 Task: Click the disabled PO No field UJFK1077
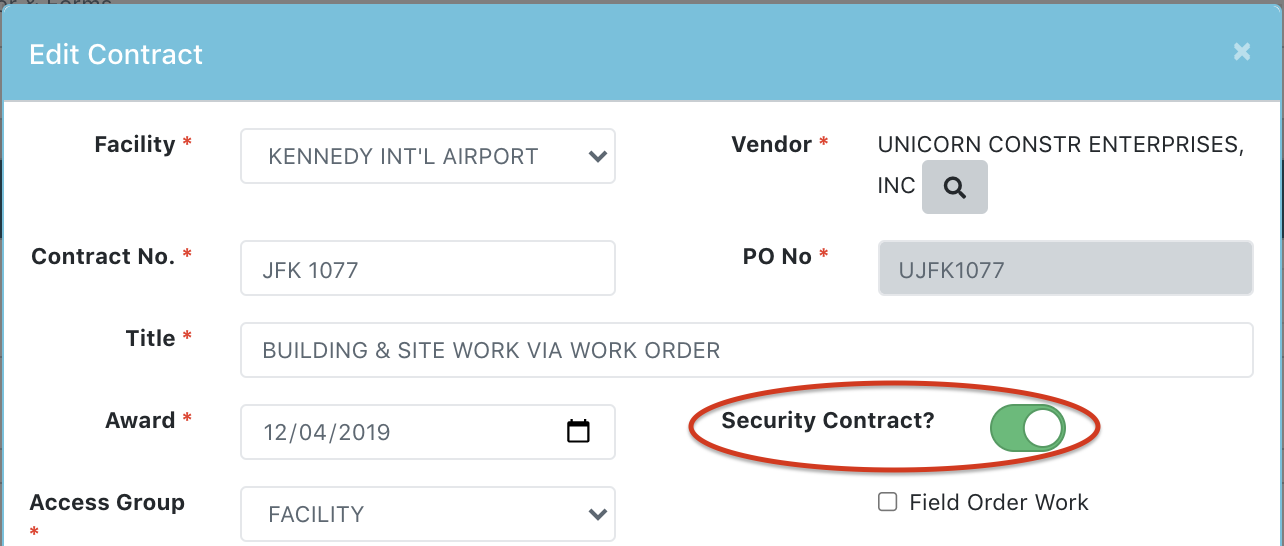[1065, 268]
